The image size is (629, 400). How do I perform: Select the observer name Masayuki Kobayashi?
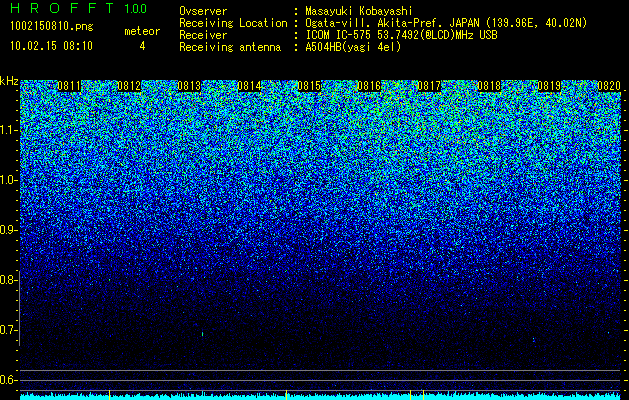[x=359, y=11]
